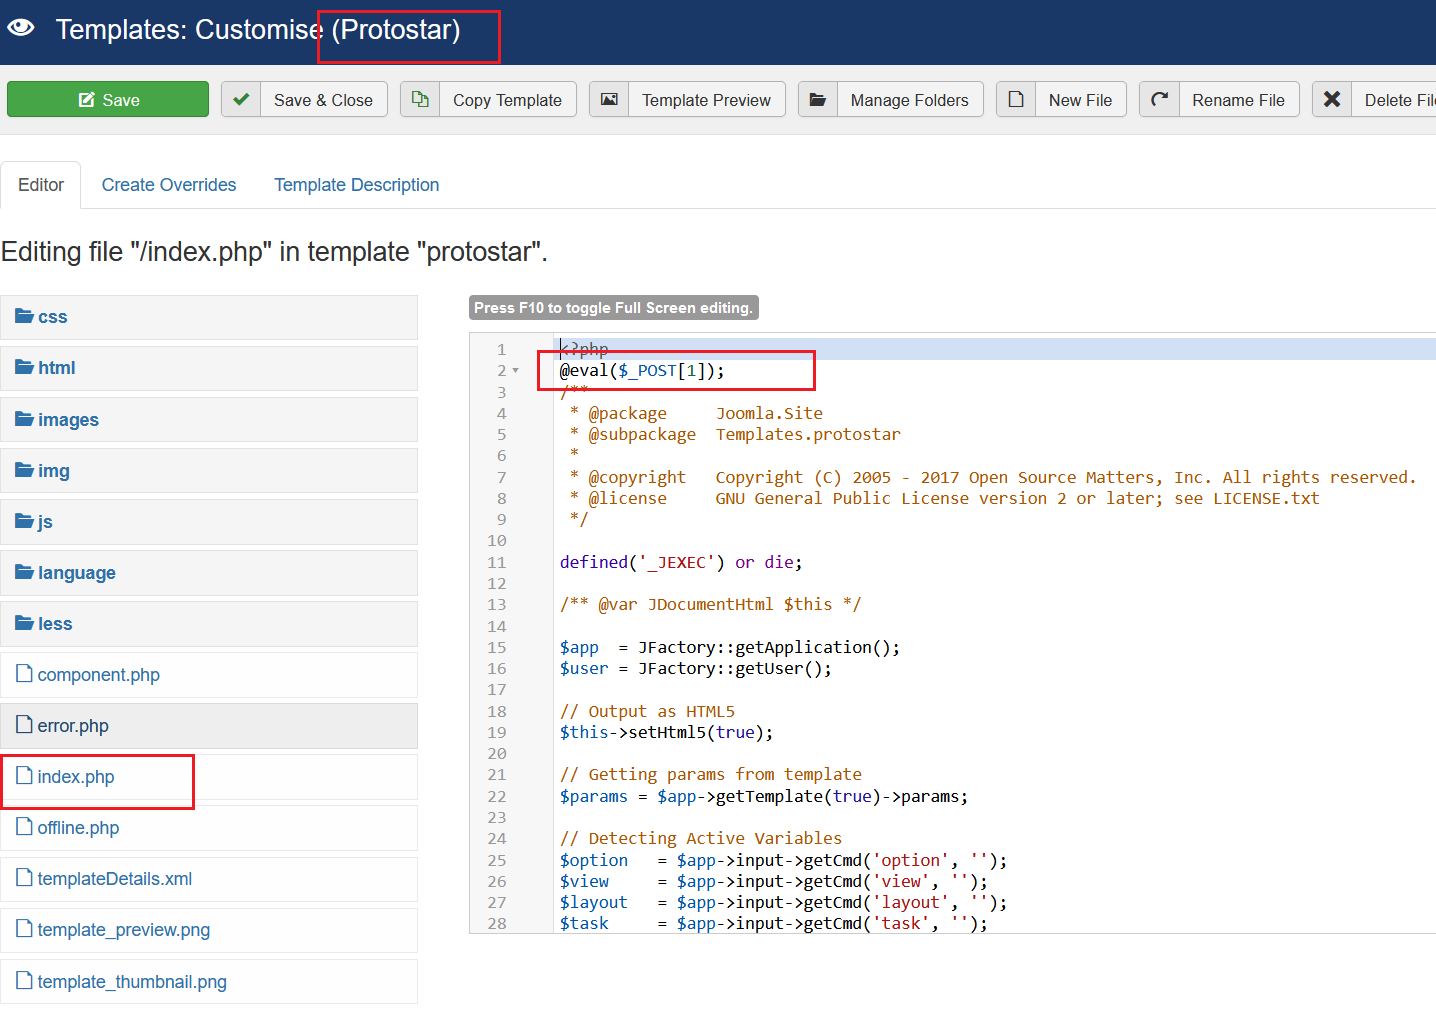Click the Copy Template icon

coord(420,100)
